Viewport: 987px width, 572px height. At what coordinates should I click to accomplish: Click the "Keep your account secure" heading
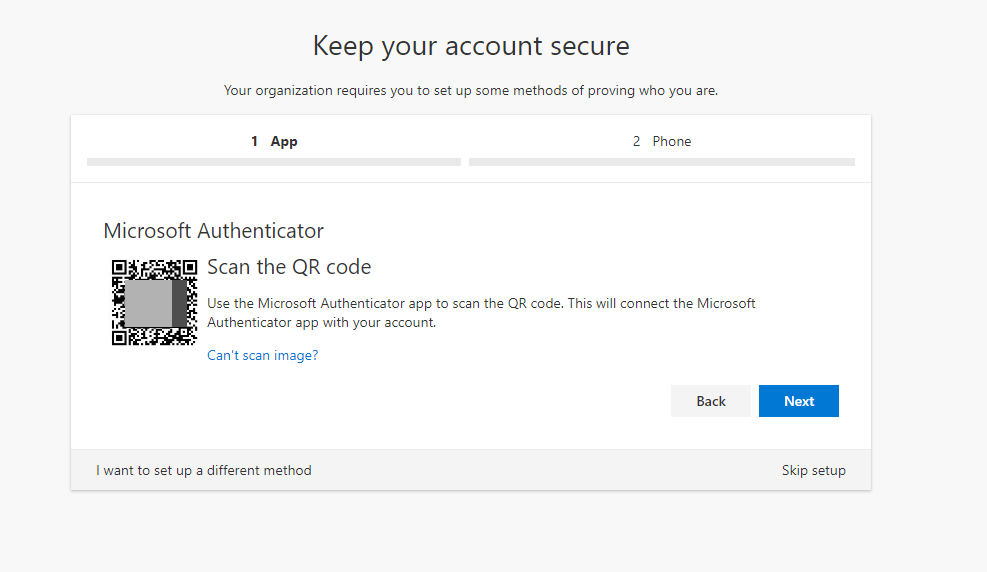pyautogui.click(x=471, y=46)
